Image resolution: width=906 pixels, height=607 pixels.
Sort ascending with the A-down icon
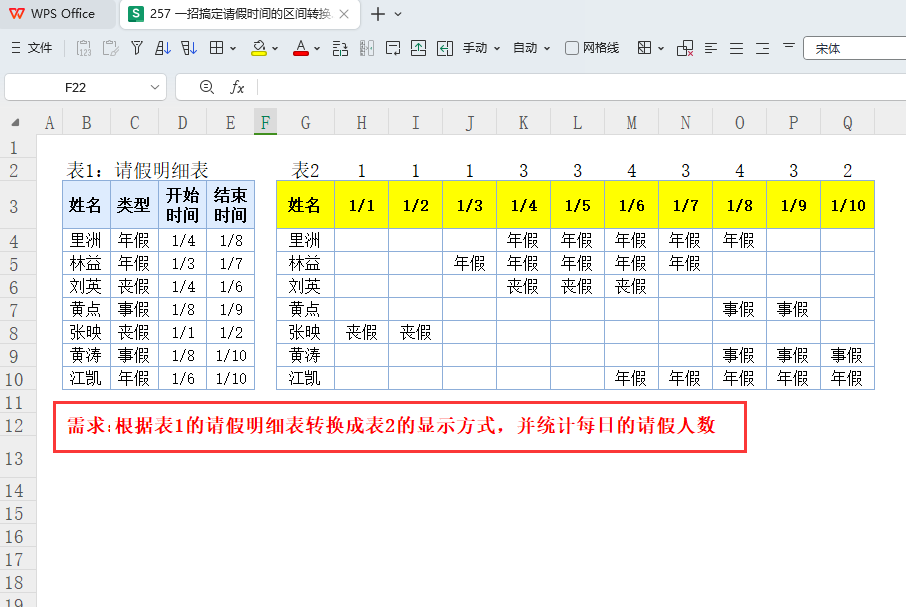162,48
